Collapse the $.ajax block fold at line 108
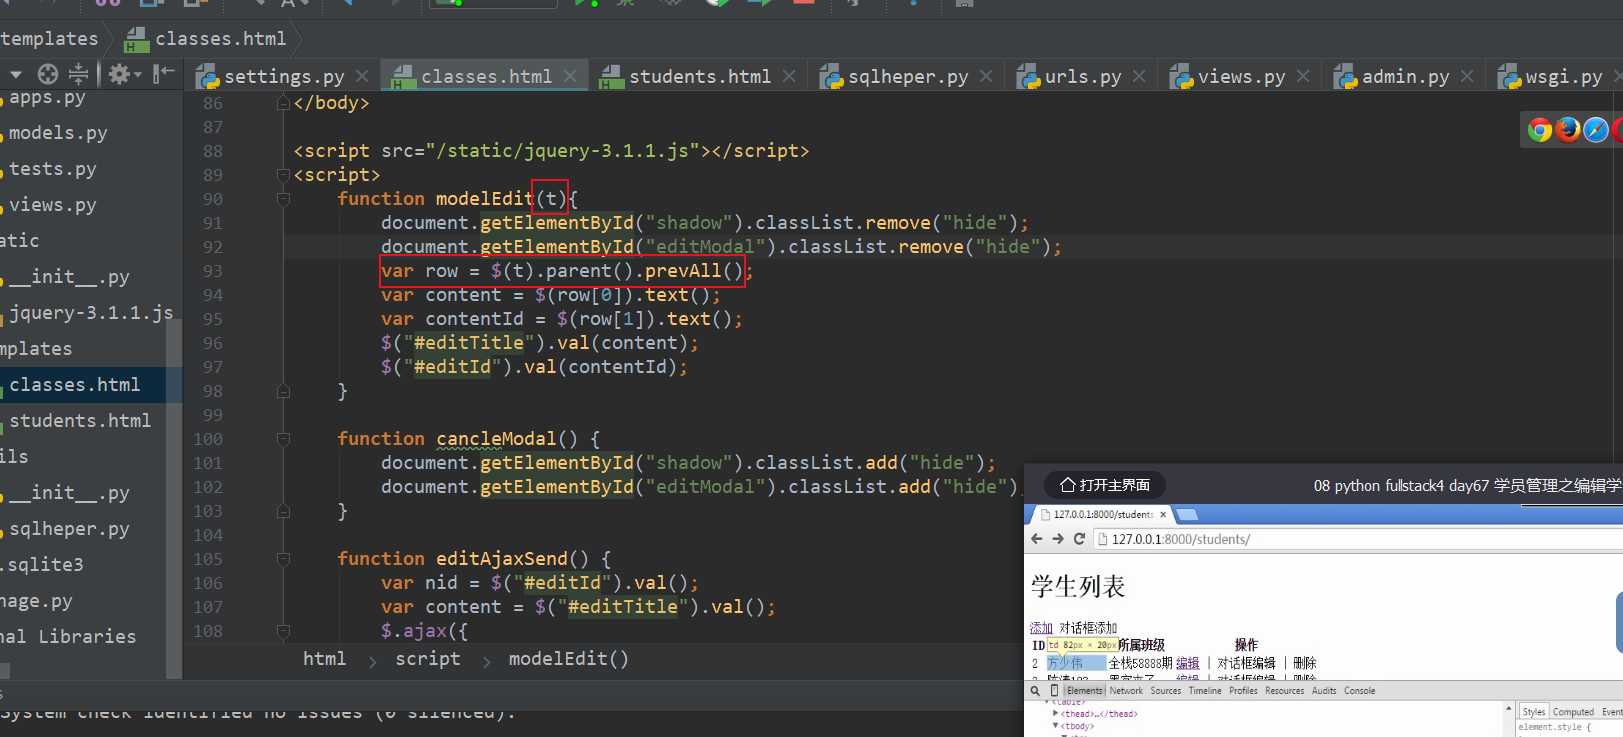 click(283, 631)
